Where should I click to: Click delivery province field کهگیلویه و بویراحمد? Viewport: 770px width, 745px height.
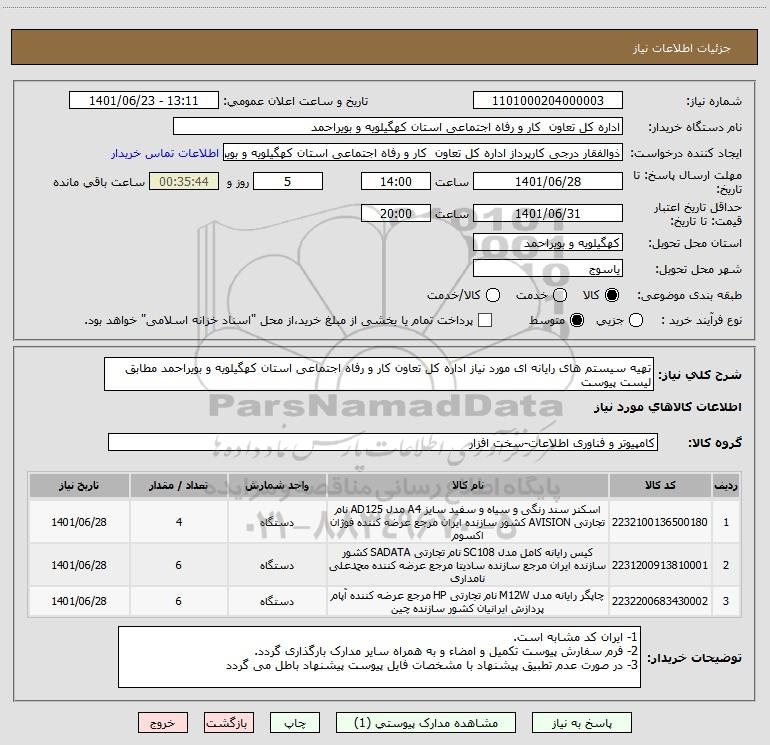(548, 243)
